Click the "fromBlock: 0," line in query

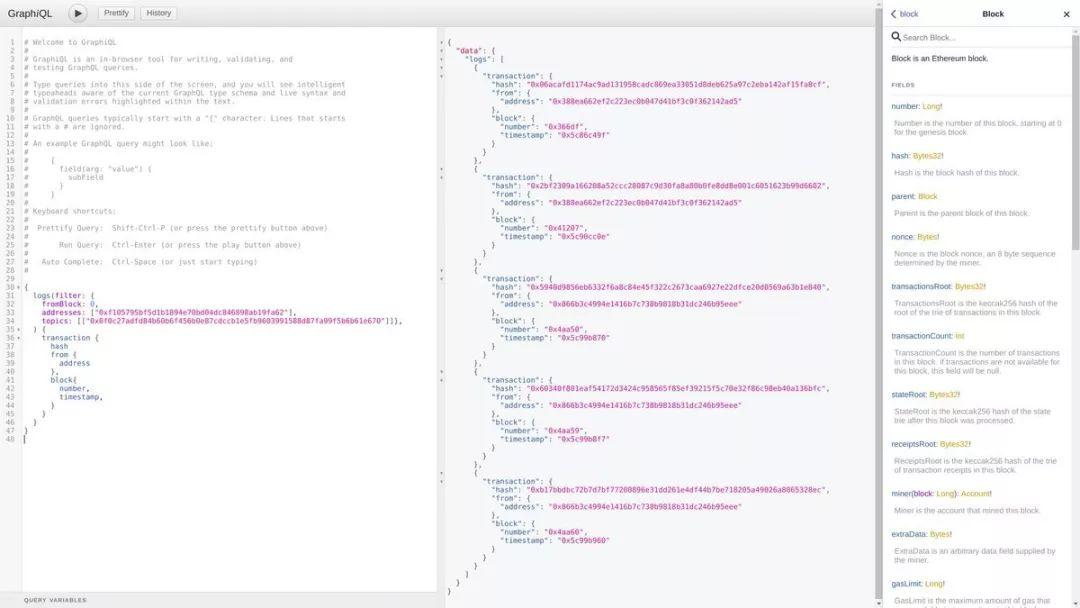[70, 304]
